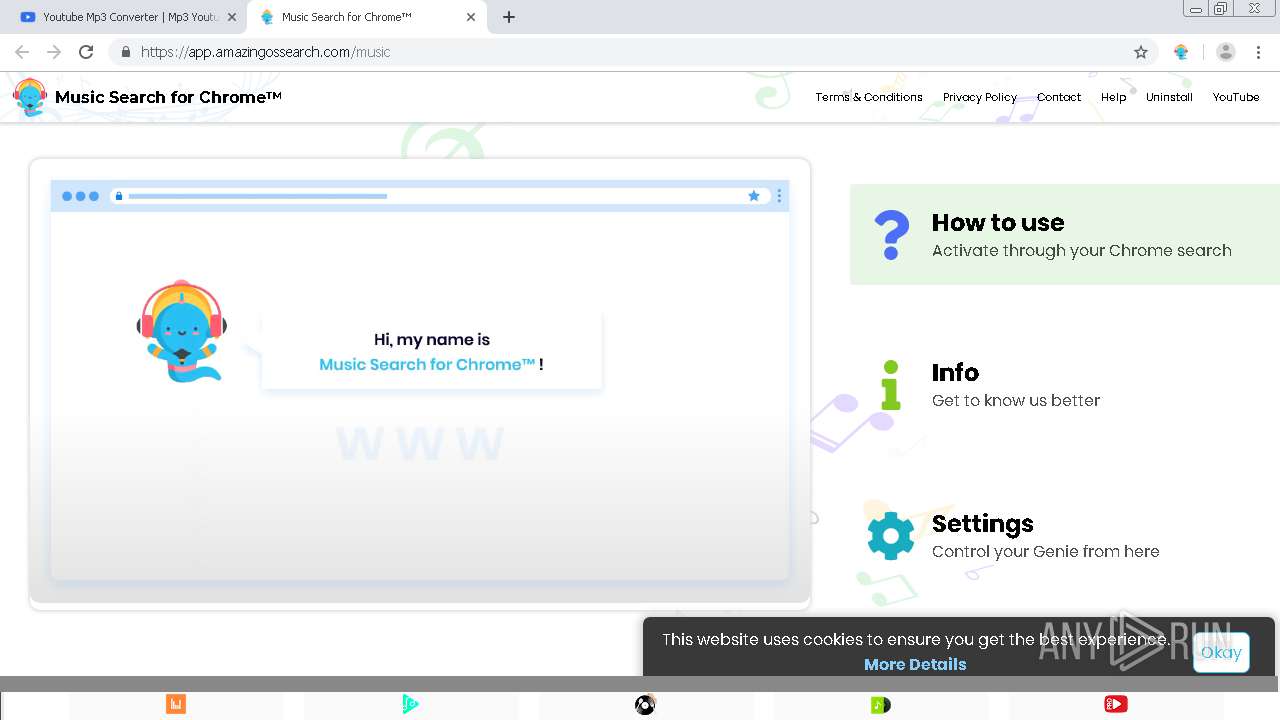Select the How to use heading

click(x=998, y=222)
